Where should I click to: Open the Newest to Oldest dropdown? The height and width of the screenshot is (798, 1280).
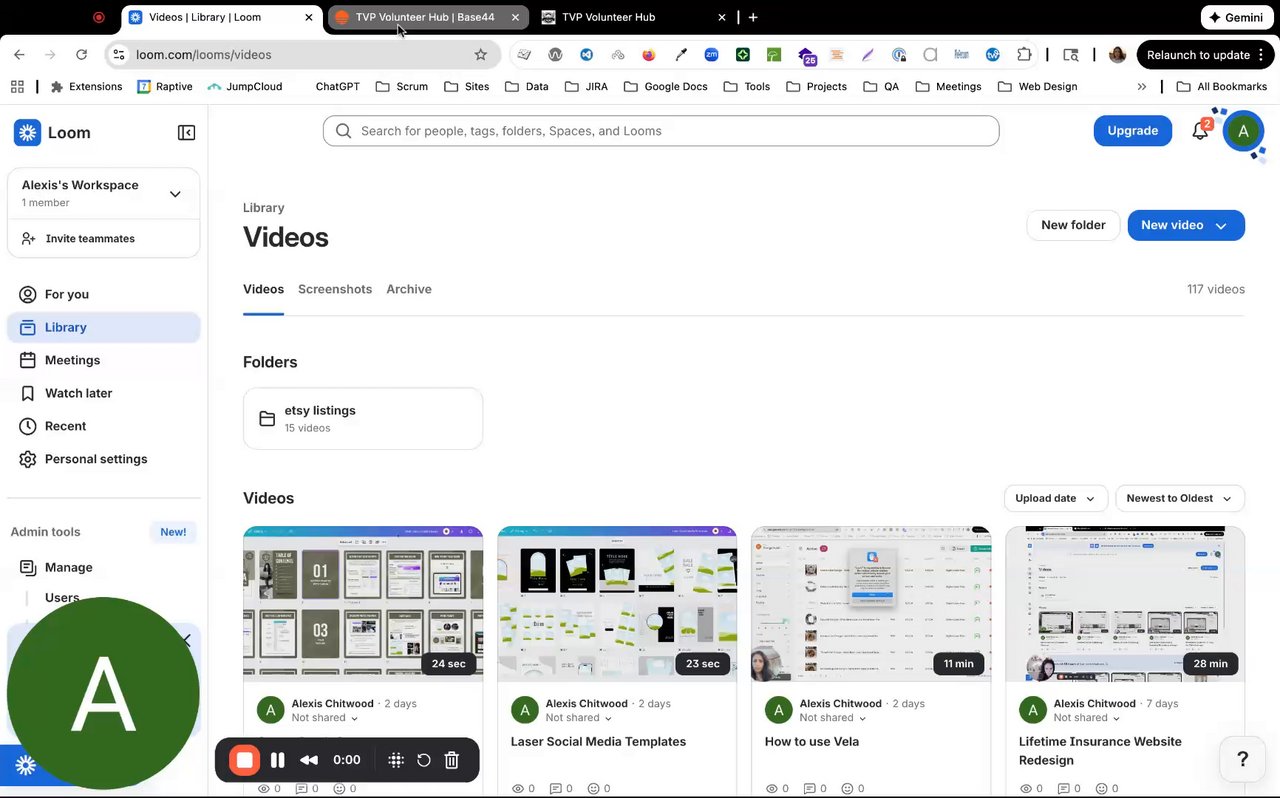pyautogui.click(x=1180, y=498)
